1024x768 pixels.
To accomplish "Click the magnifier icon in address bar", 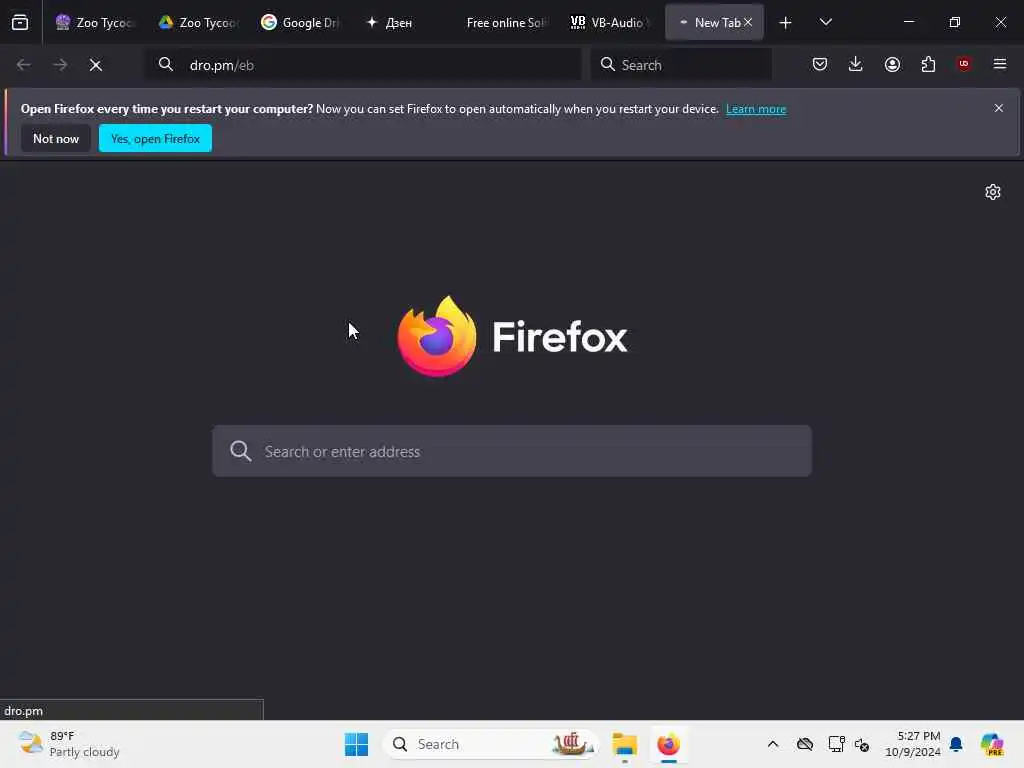I will [165, 64].
